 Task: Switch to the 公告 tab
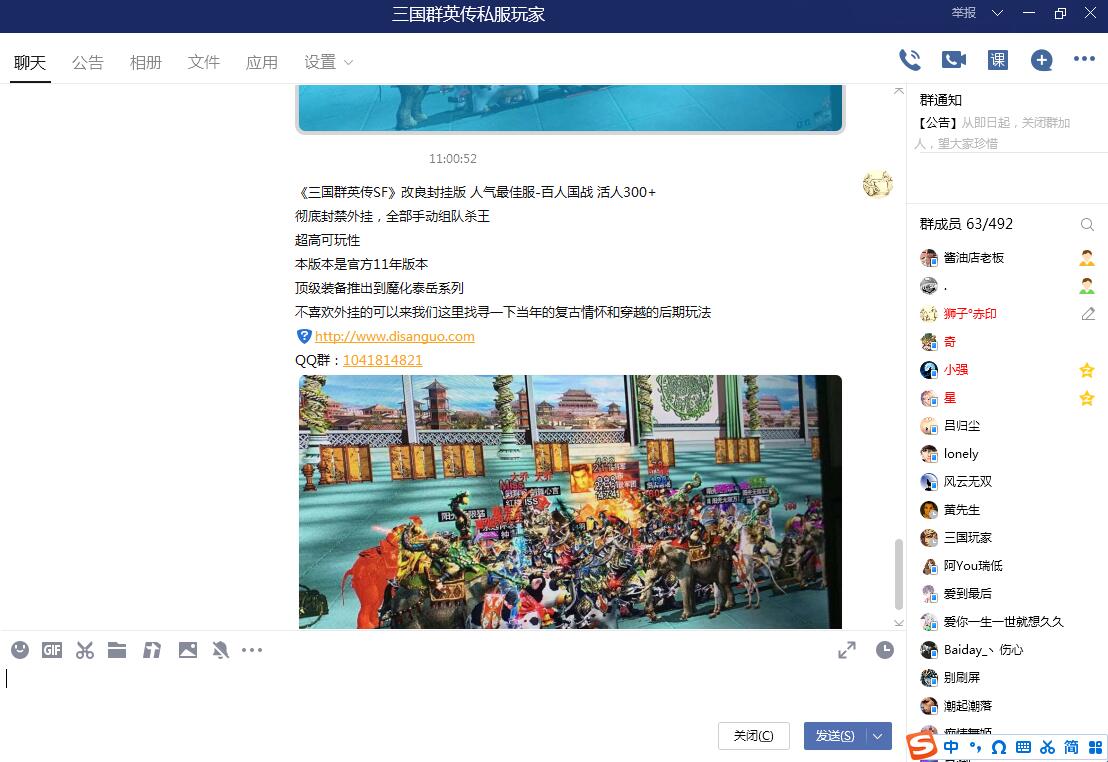[88, 62]
